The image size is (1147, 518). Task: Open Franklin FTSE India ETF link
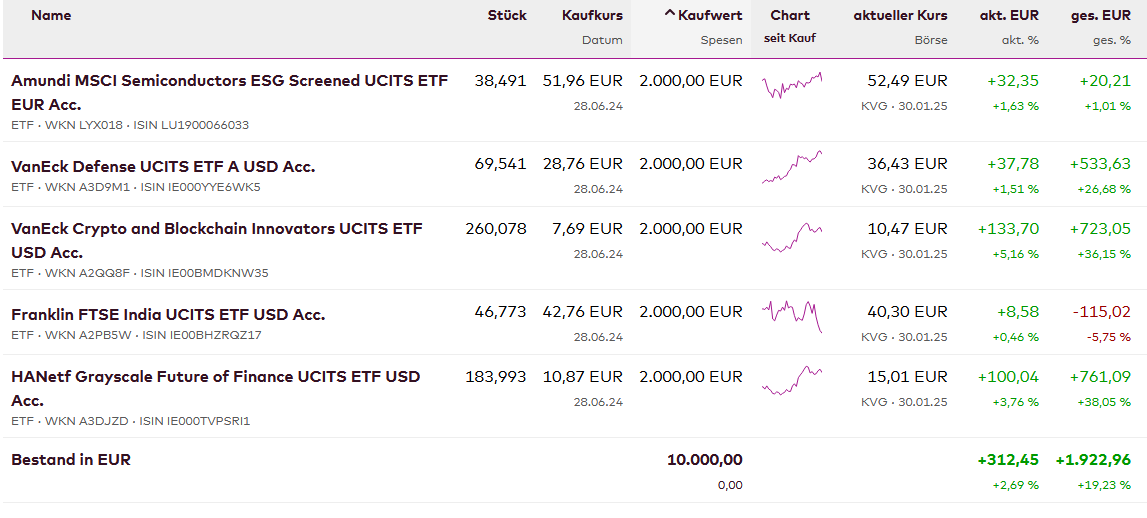pyautogui.click(x=168, y=314)
